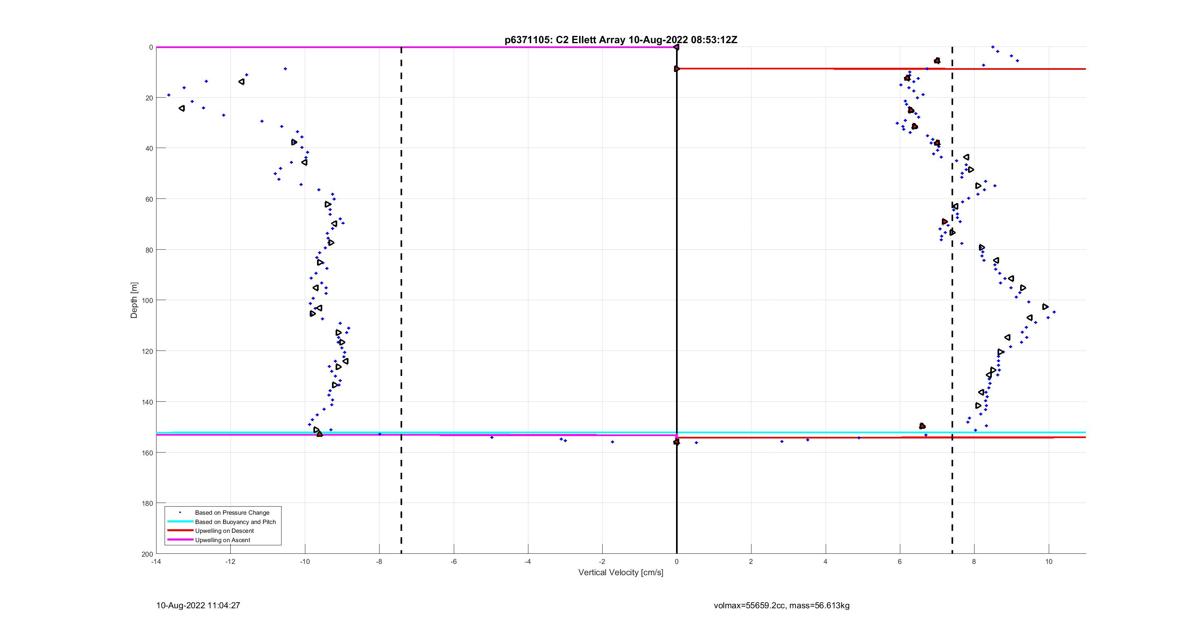The width and height of the screenshot is (1200, 622).
Task: Click the dark red line sample in the legend
Action: coord(179,531)
